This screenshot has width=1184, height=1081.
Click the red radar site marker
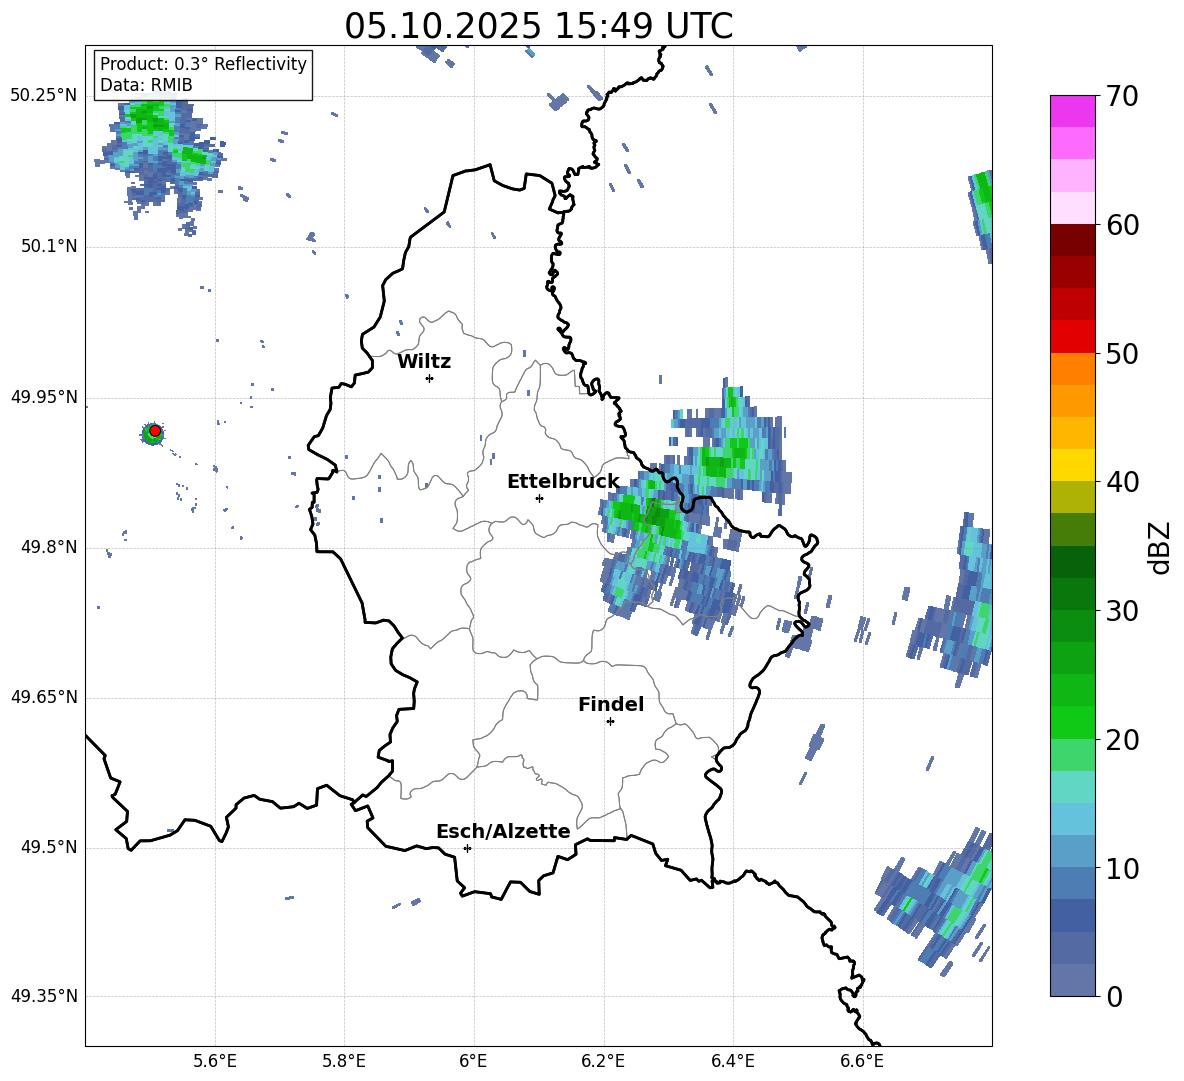tap(155, 431)
